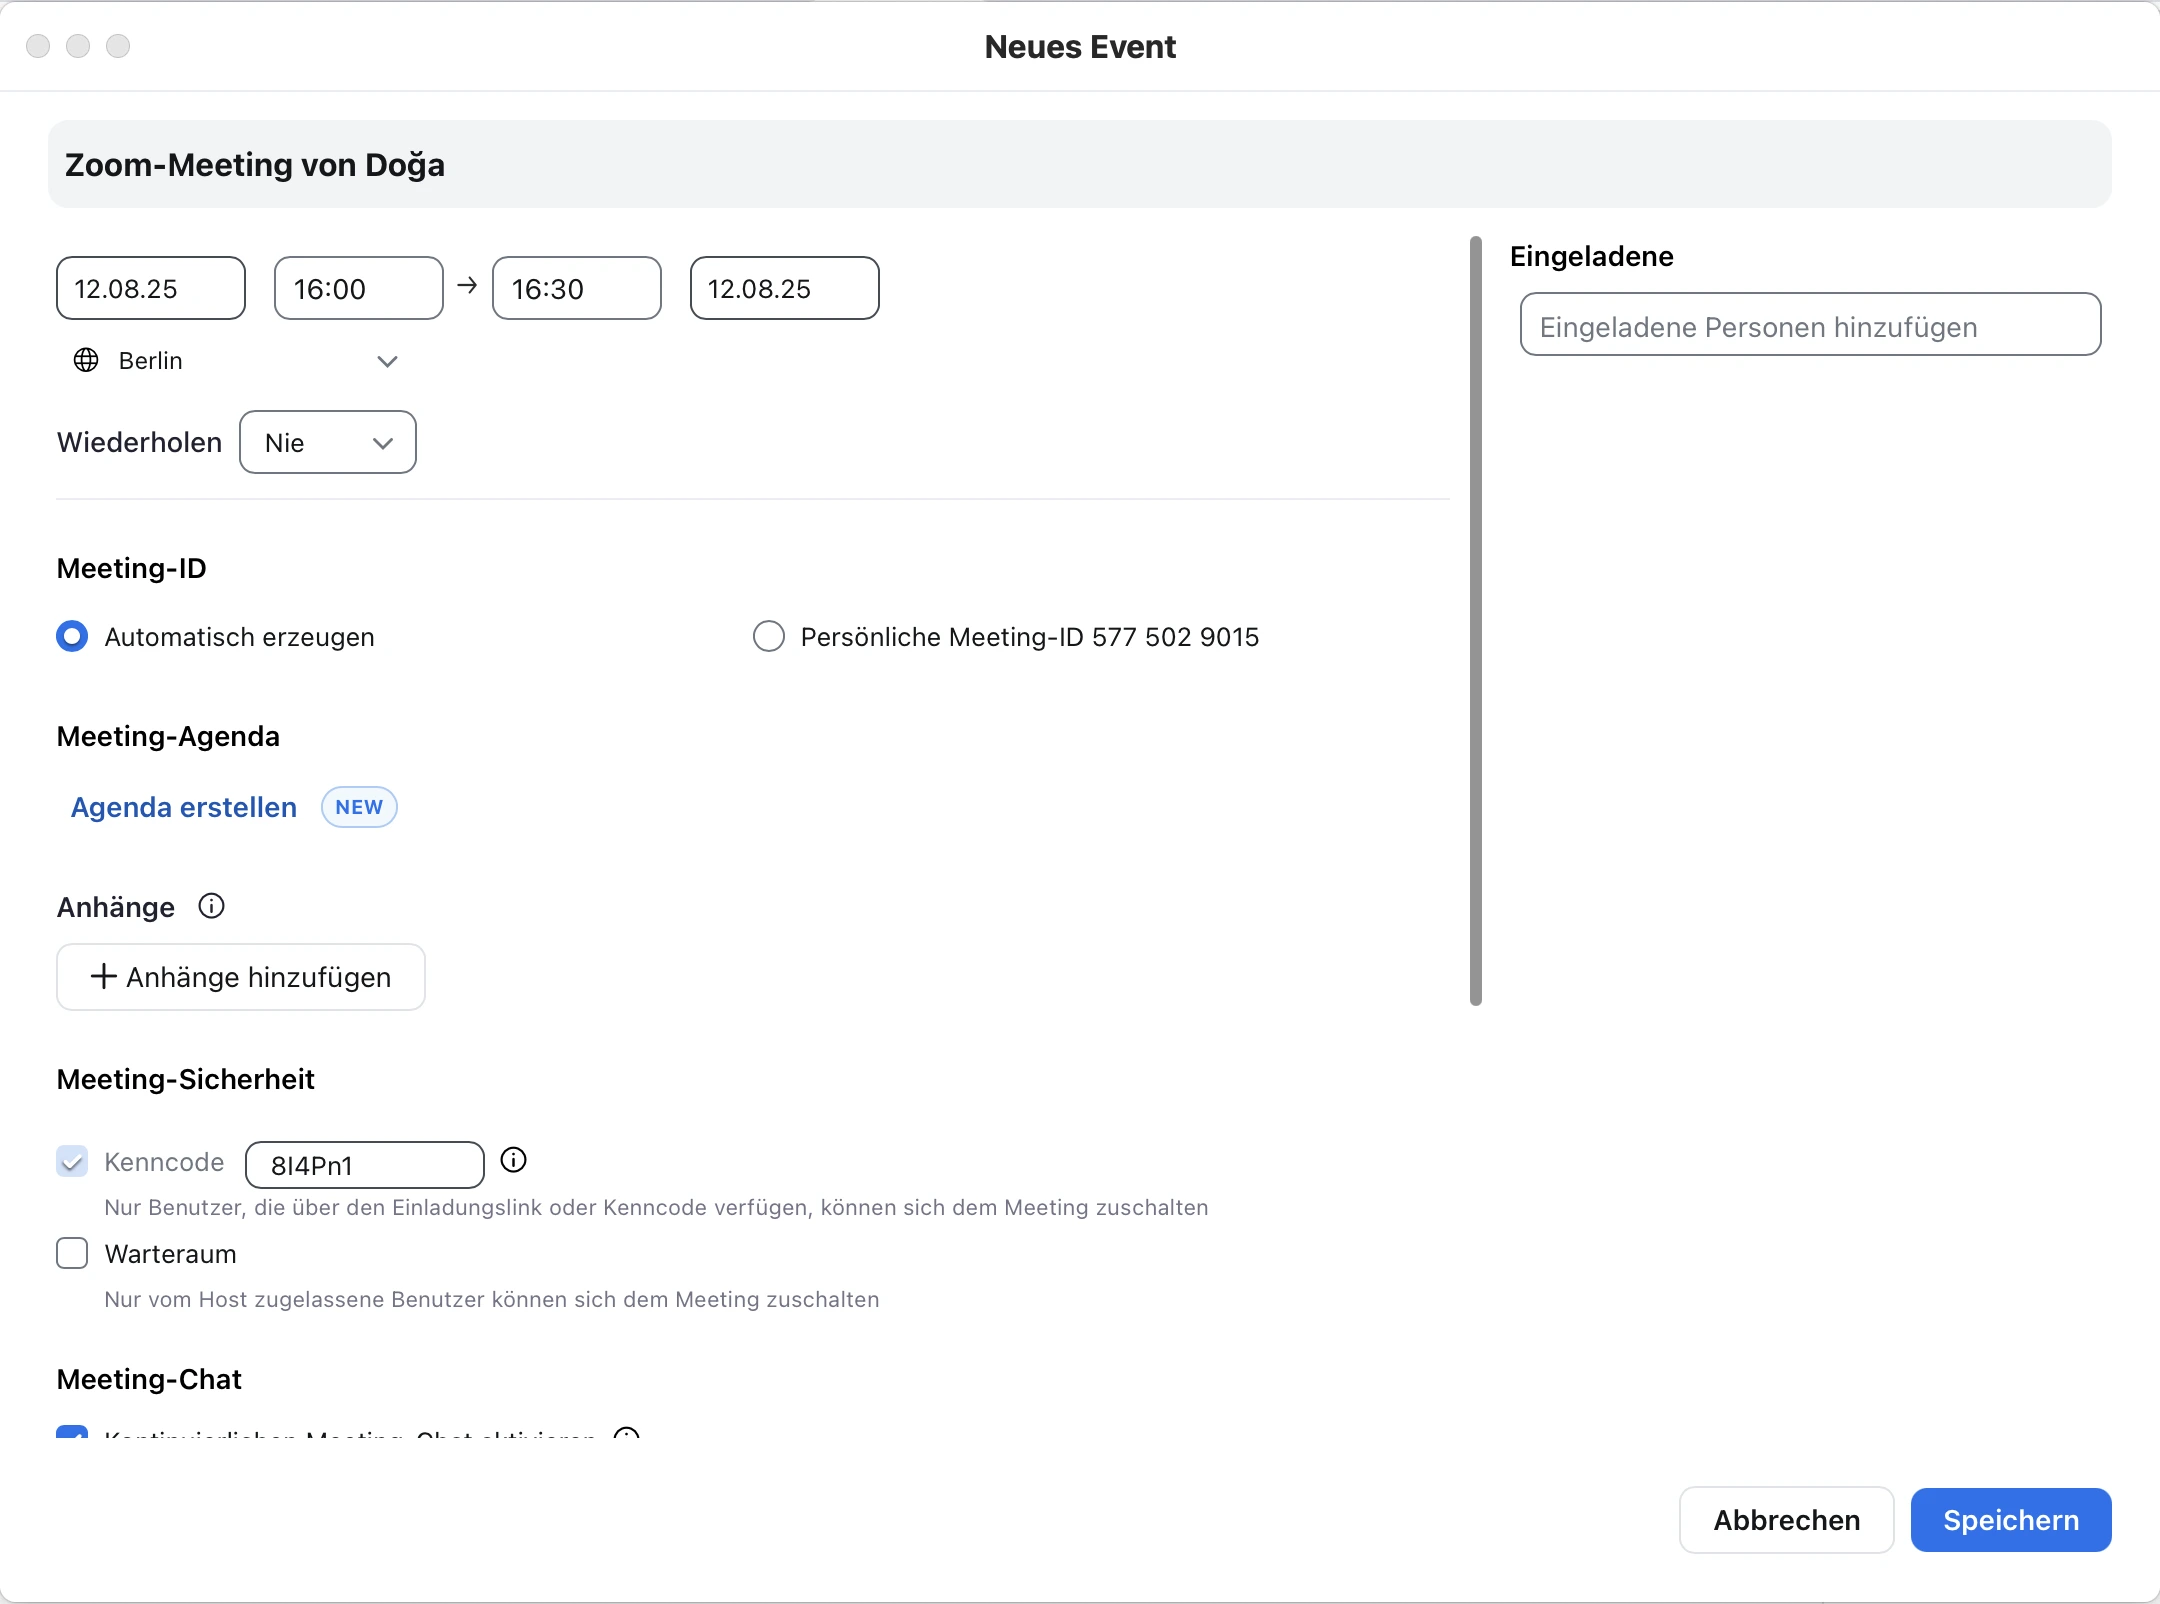Open the Wiederholen Nie dropdown
2160x1604 pixels.
(328, 442)
